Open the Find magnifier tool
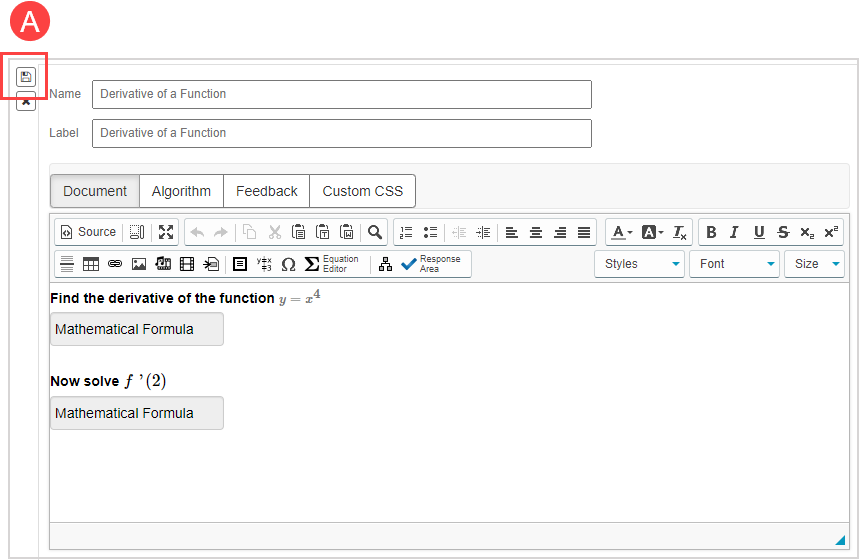The image size is (859, 560). [x=375, y=232]
